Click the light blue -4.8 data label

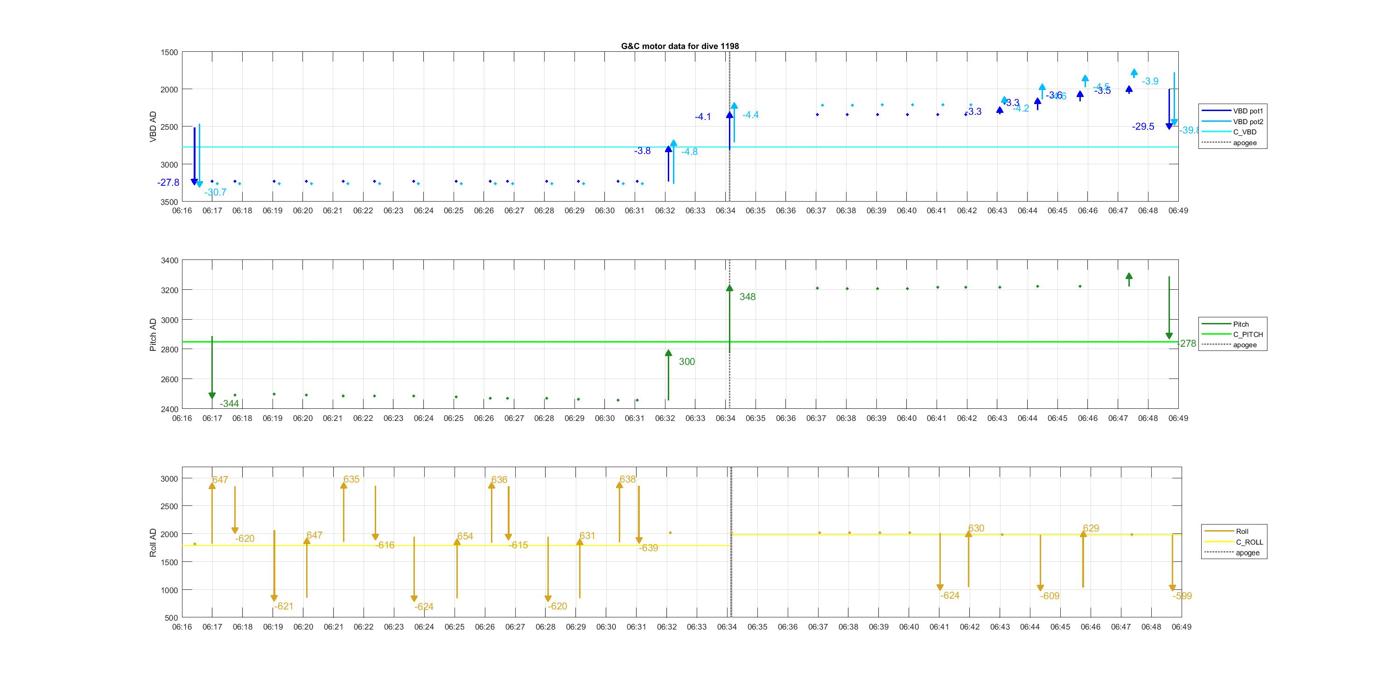690,152
